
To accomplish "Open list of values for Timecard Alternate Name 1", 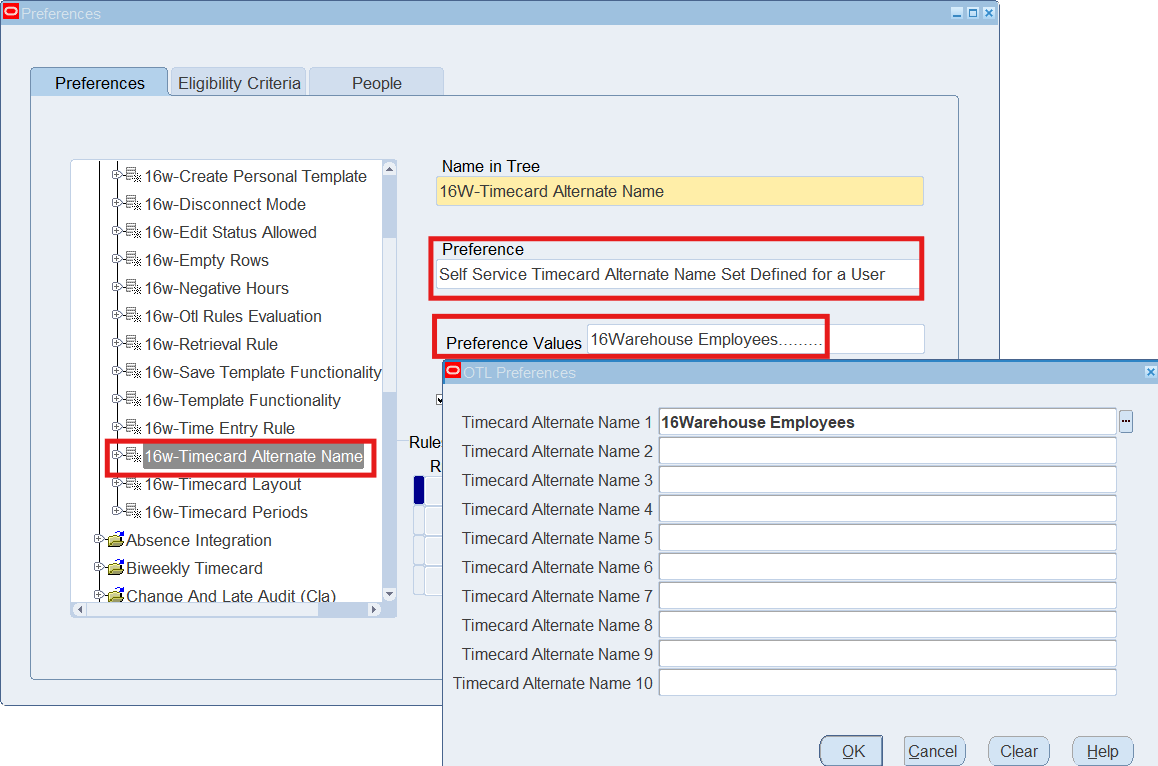I will click(x=1126, y=422).
